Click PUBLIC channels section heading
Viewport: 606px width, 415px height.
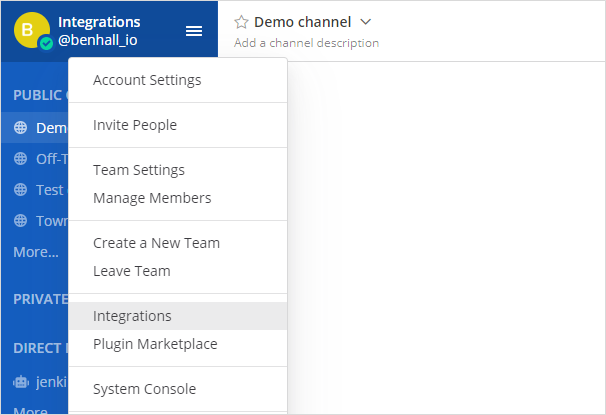41,95
